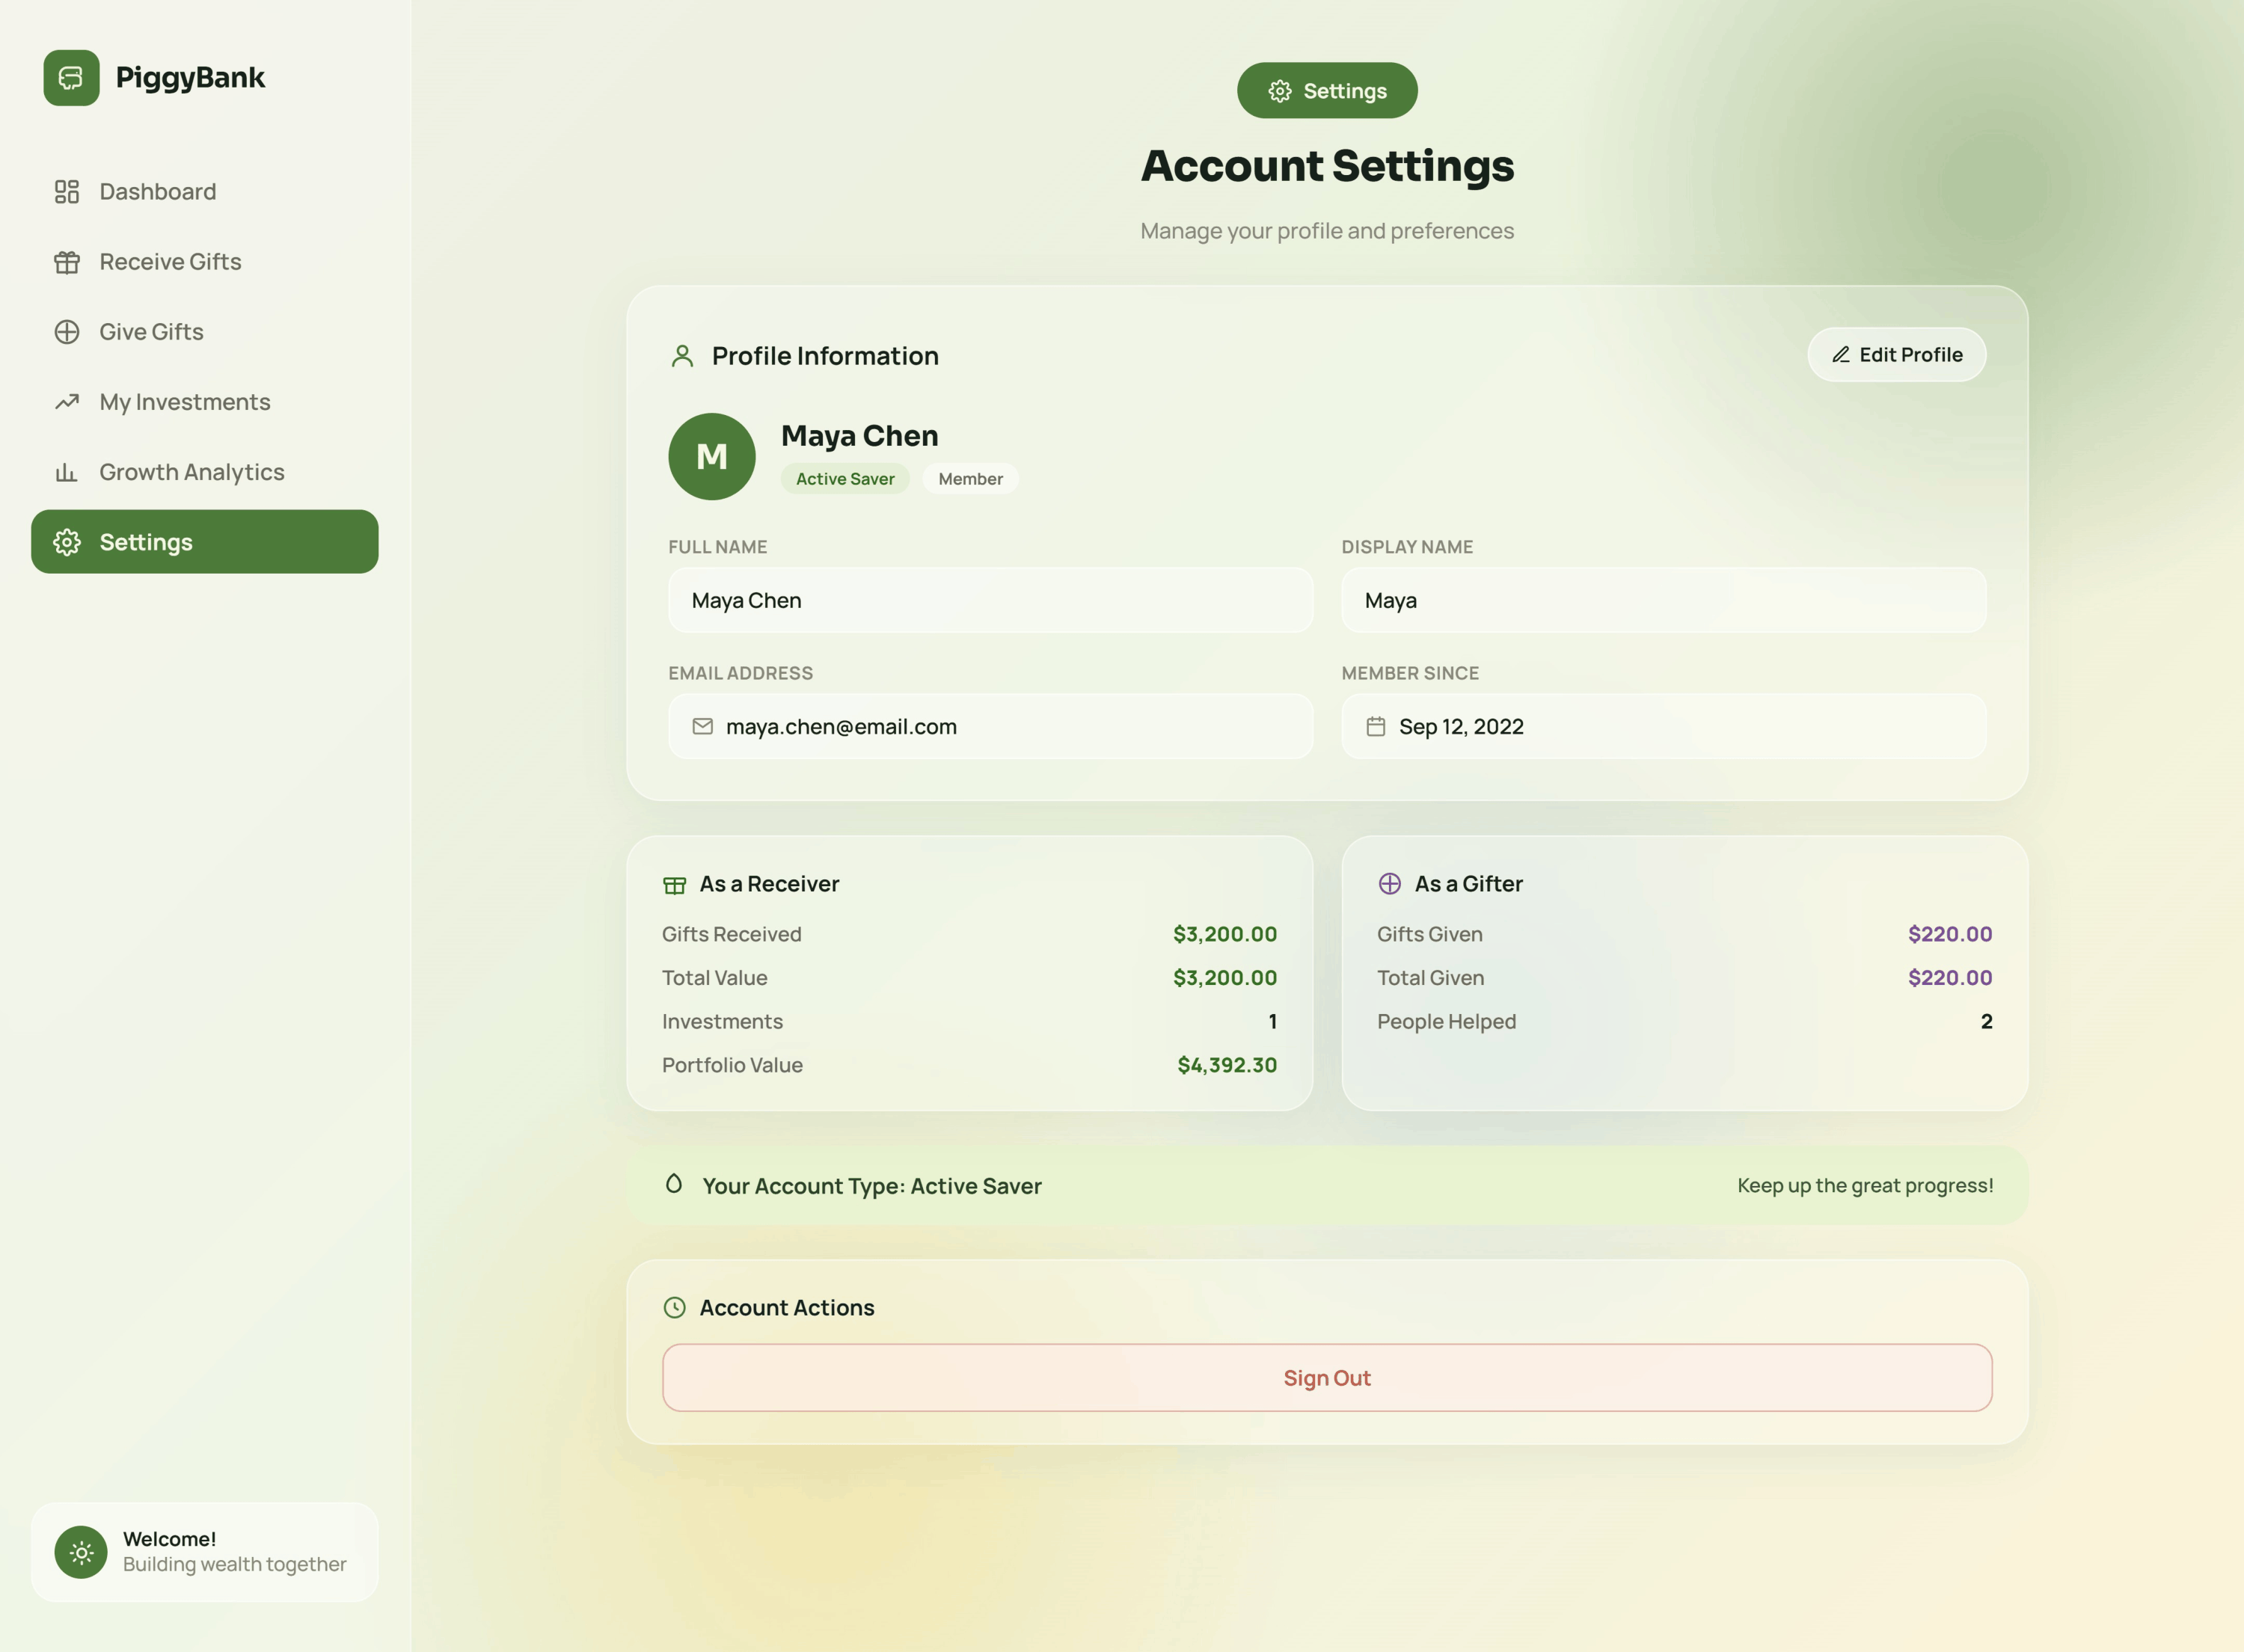Click 'Keep up the great progress!' text

pos(1865,1185)
